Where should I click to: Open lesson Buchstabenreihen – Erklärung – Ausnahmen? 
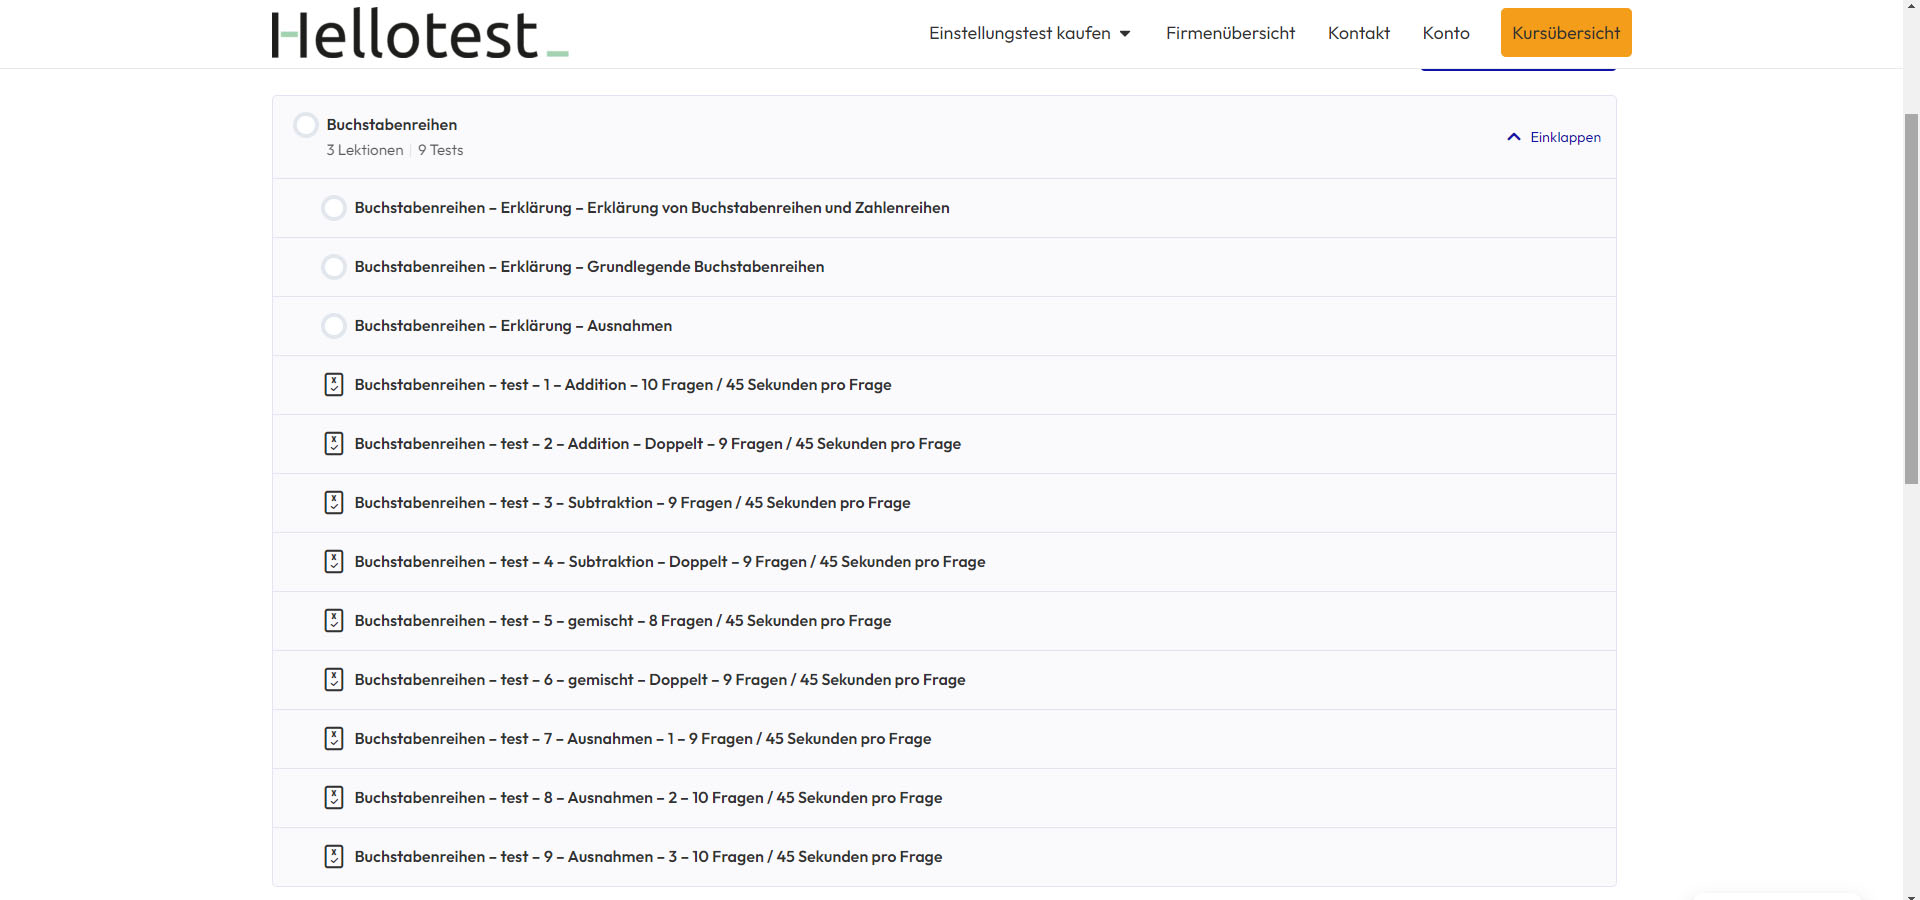pos(513,326)
